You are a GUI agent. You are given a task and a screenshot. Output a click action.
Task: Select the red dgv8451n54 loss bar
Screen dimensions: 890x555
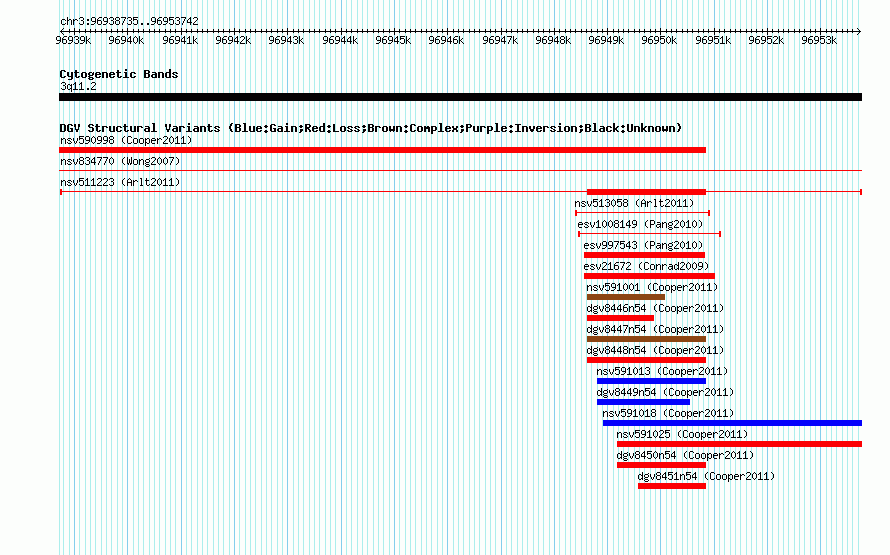pos(672,486)
